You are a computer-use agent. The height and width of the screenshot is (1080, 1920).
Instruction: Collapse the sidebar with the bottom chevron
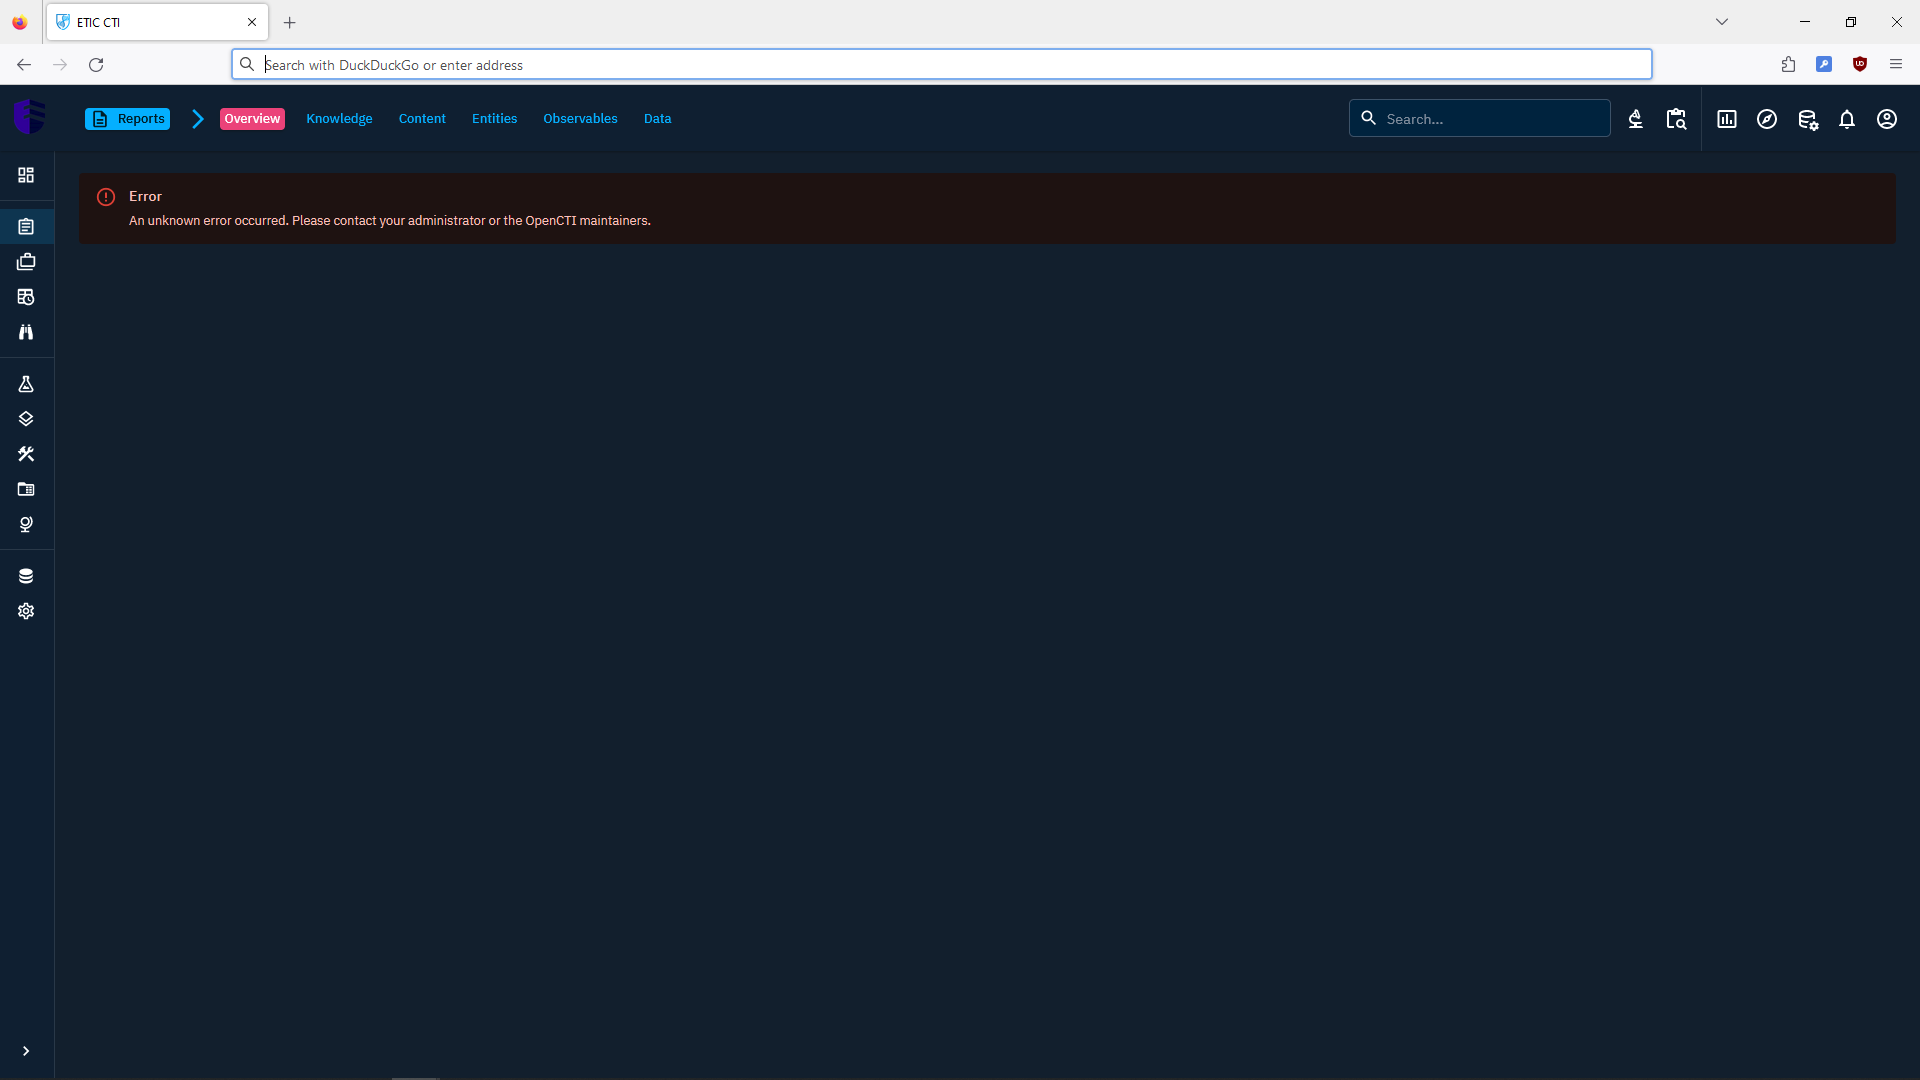tap(26, 1051)
